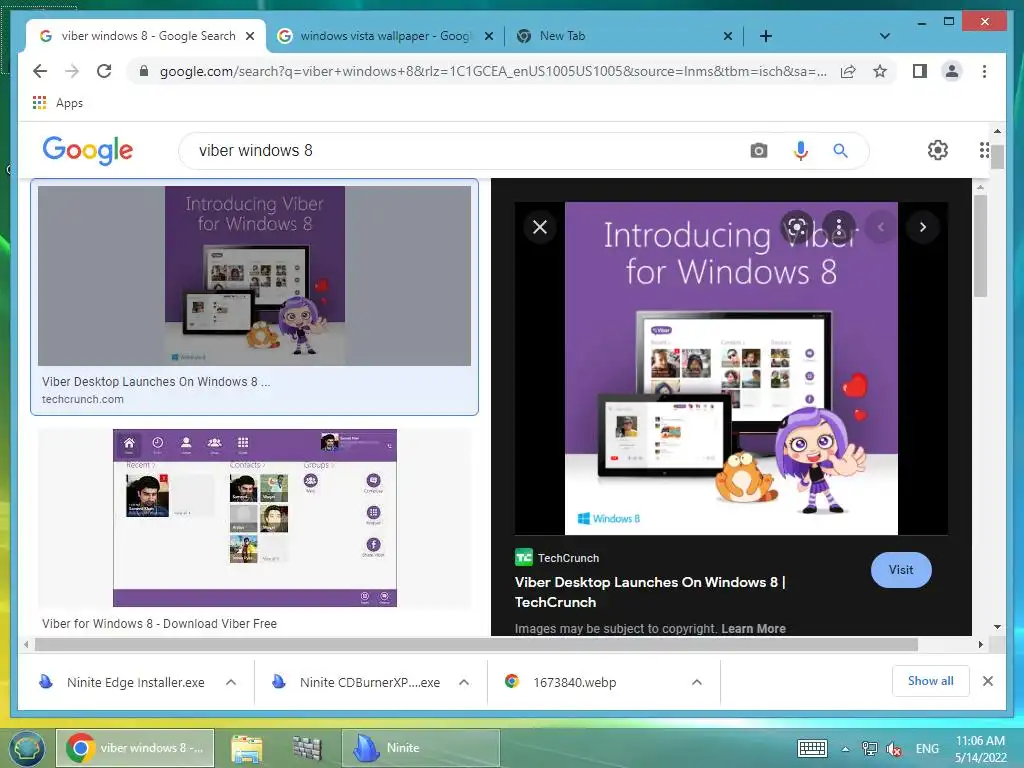Reload the current page
Viewport: 1024px width, 768px height.
(104, 71)
